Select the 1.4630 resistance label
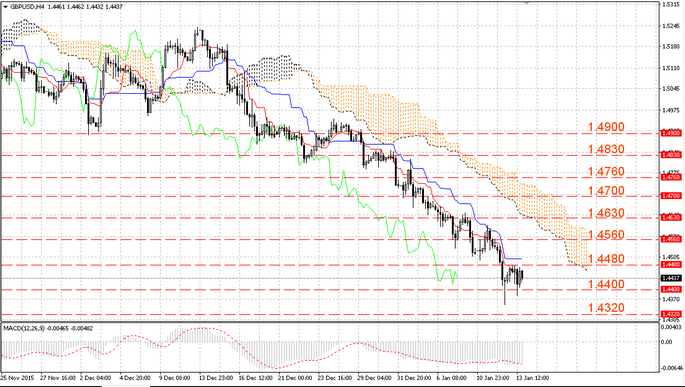The image size is (685, 387). (x=606, y=213)
